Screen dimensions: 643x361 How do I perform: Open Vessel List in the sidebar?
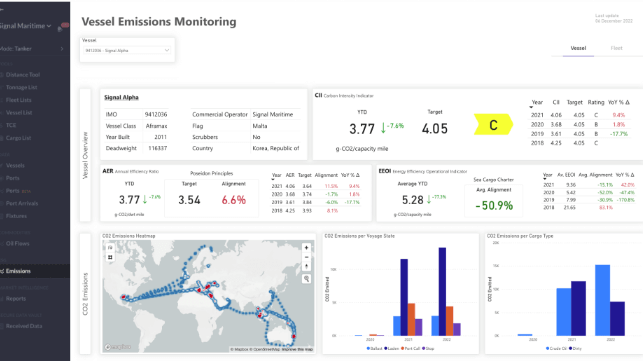point(19,113)
